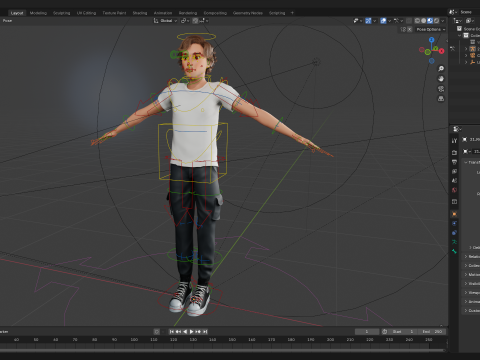Click frame 100 on timeline ruler
Viewport: 480px width, 360px height.
[134, 340]
